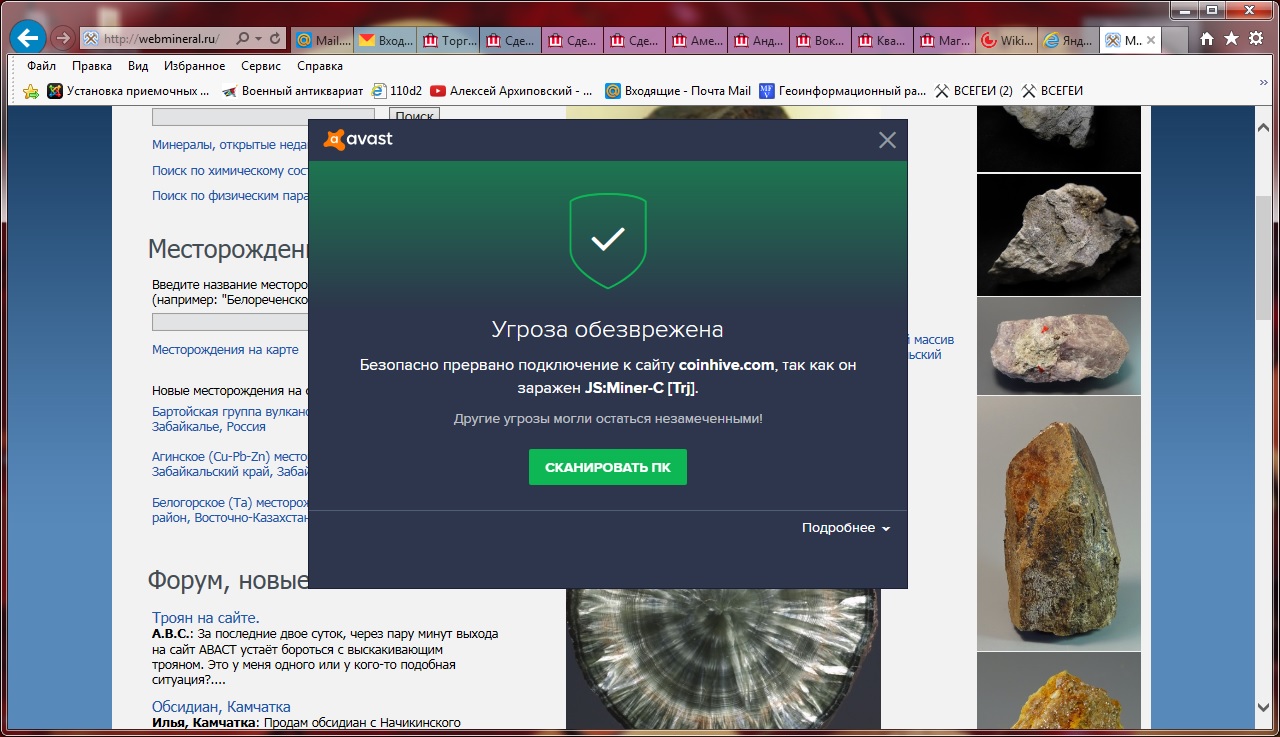Click the СКАНИРОВАТЬ ПК button
This screenshot has width=1280, height=737.
(608, 467)
